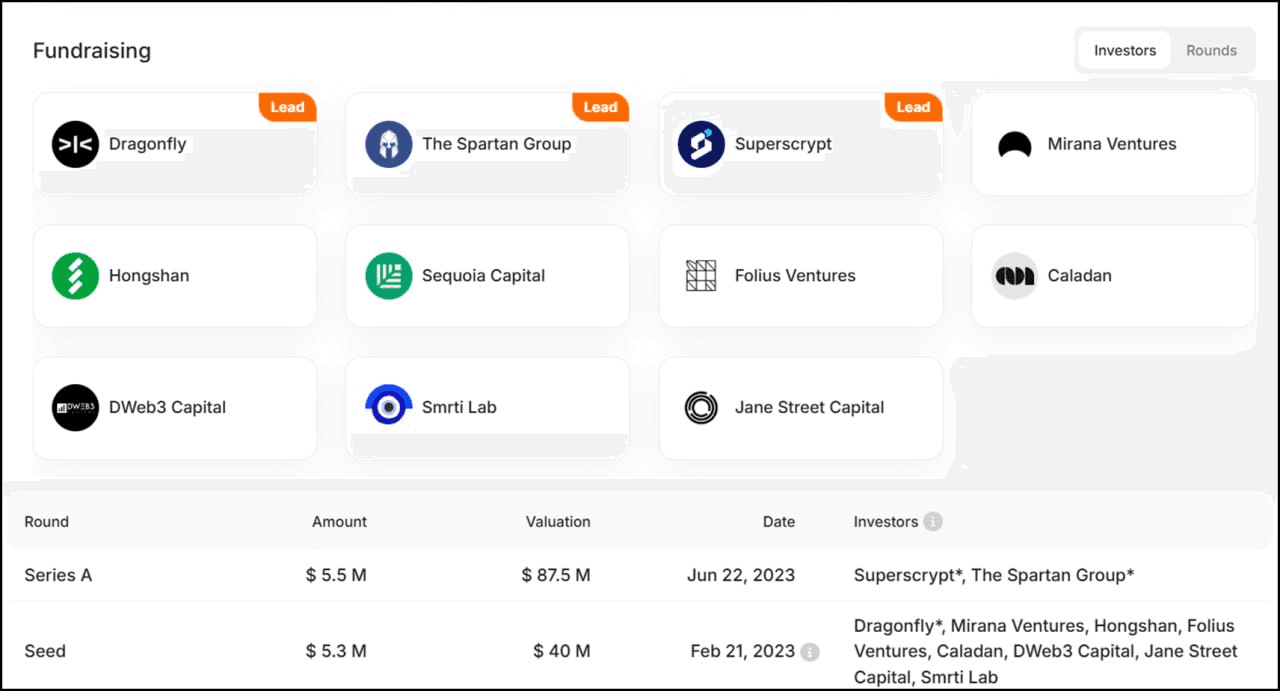The image size is (1280, 691).
Task: Click the Superscrypt logo icon
Action: [701, 144]
